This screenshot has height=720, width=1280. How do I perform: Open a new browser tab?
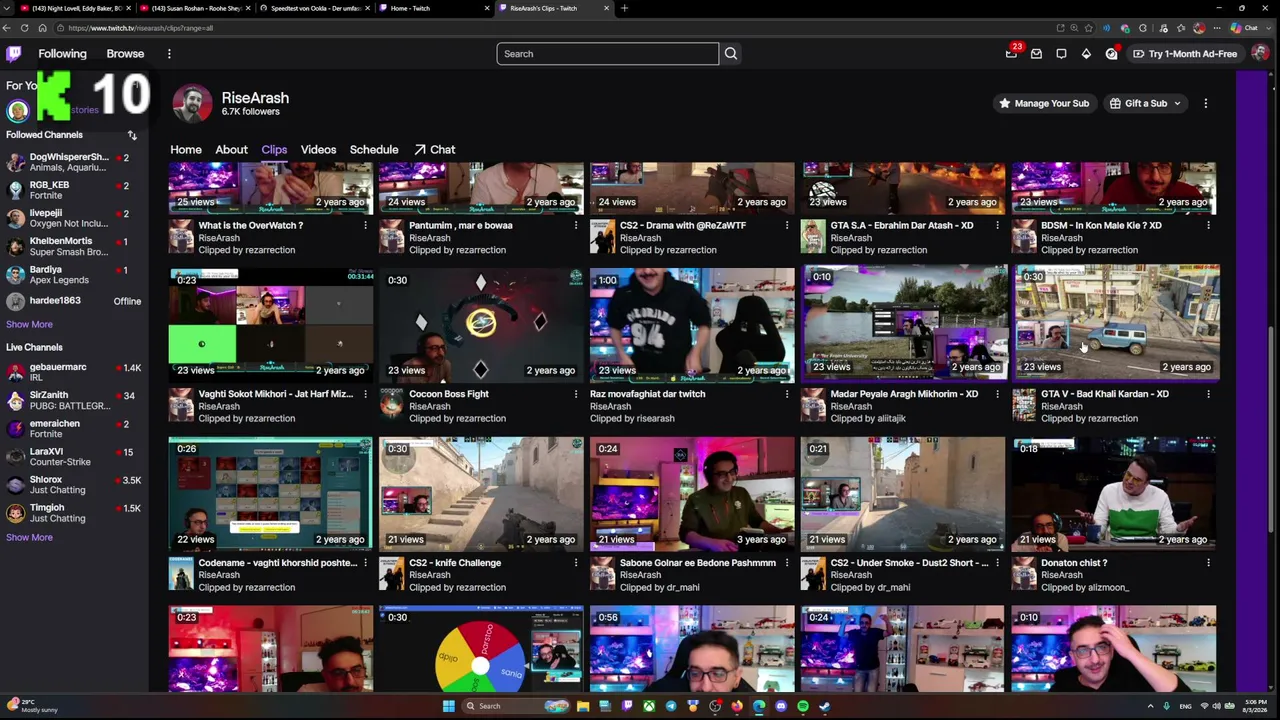pyautogui.click(x=624, y=8)
